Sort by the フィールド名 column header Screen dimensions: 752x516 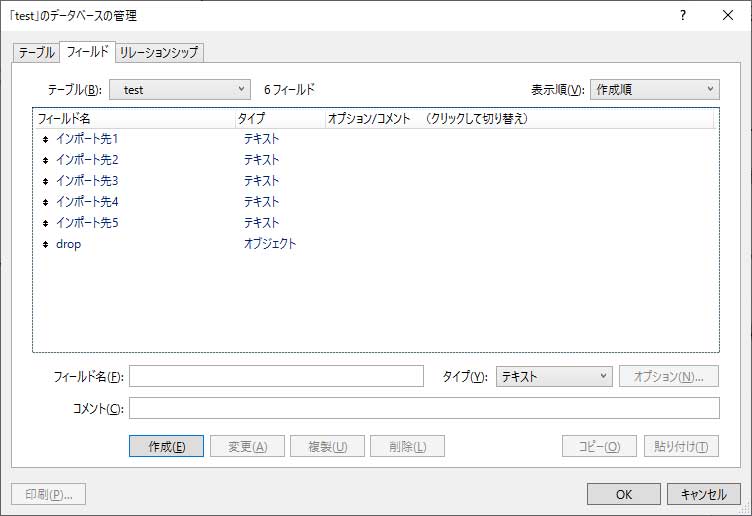[x=134, y=118]
